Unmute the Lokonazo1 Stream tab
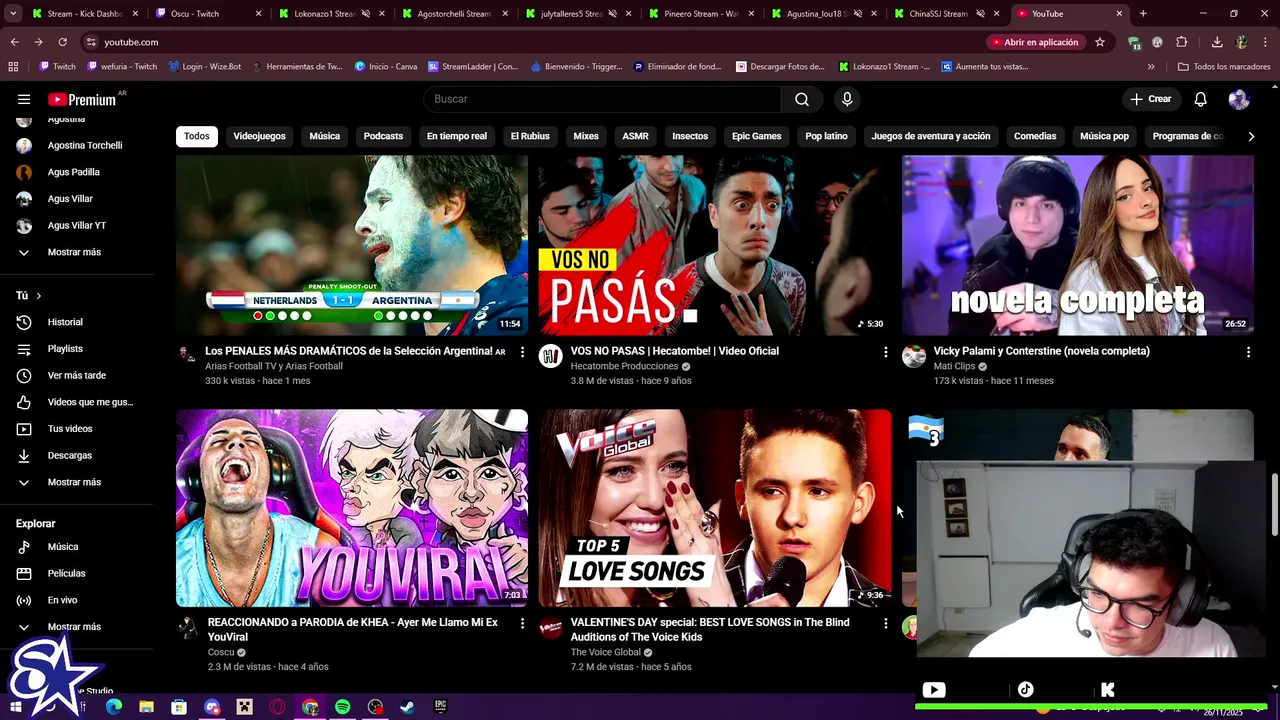Viewport: 1280px width, 720px height. 365,14
